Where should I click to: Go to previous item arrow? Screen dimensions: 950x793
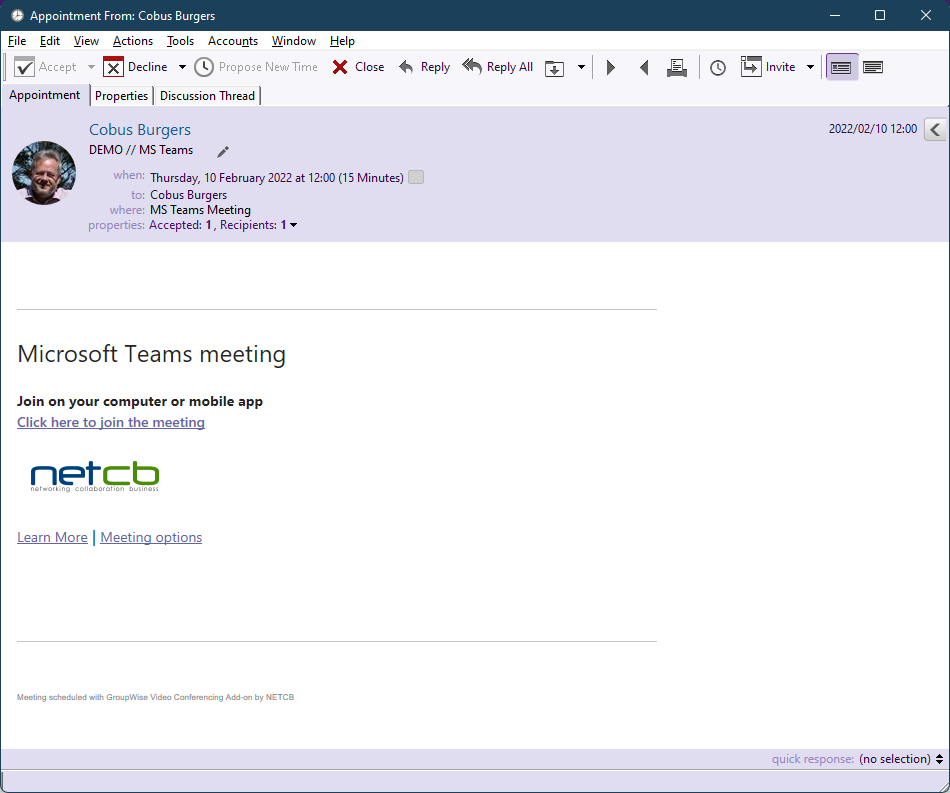click(644, 67)
